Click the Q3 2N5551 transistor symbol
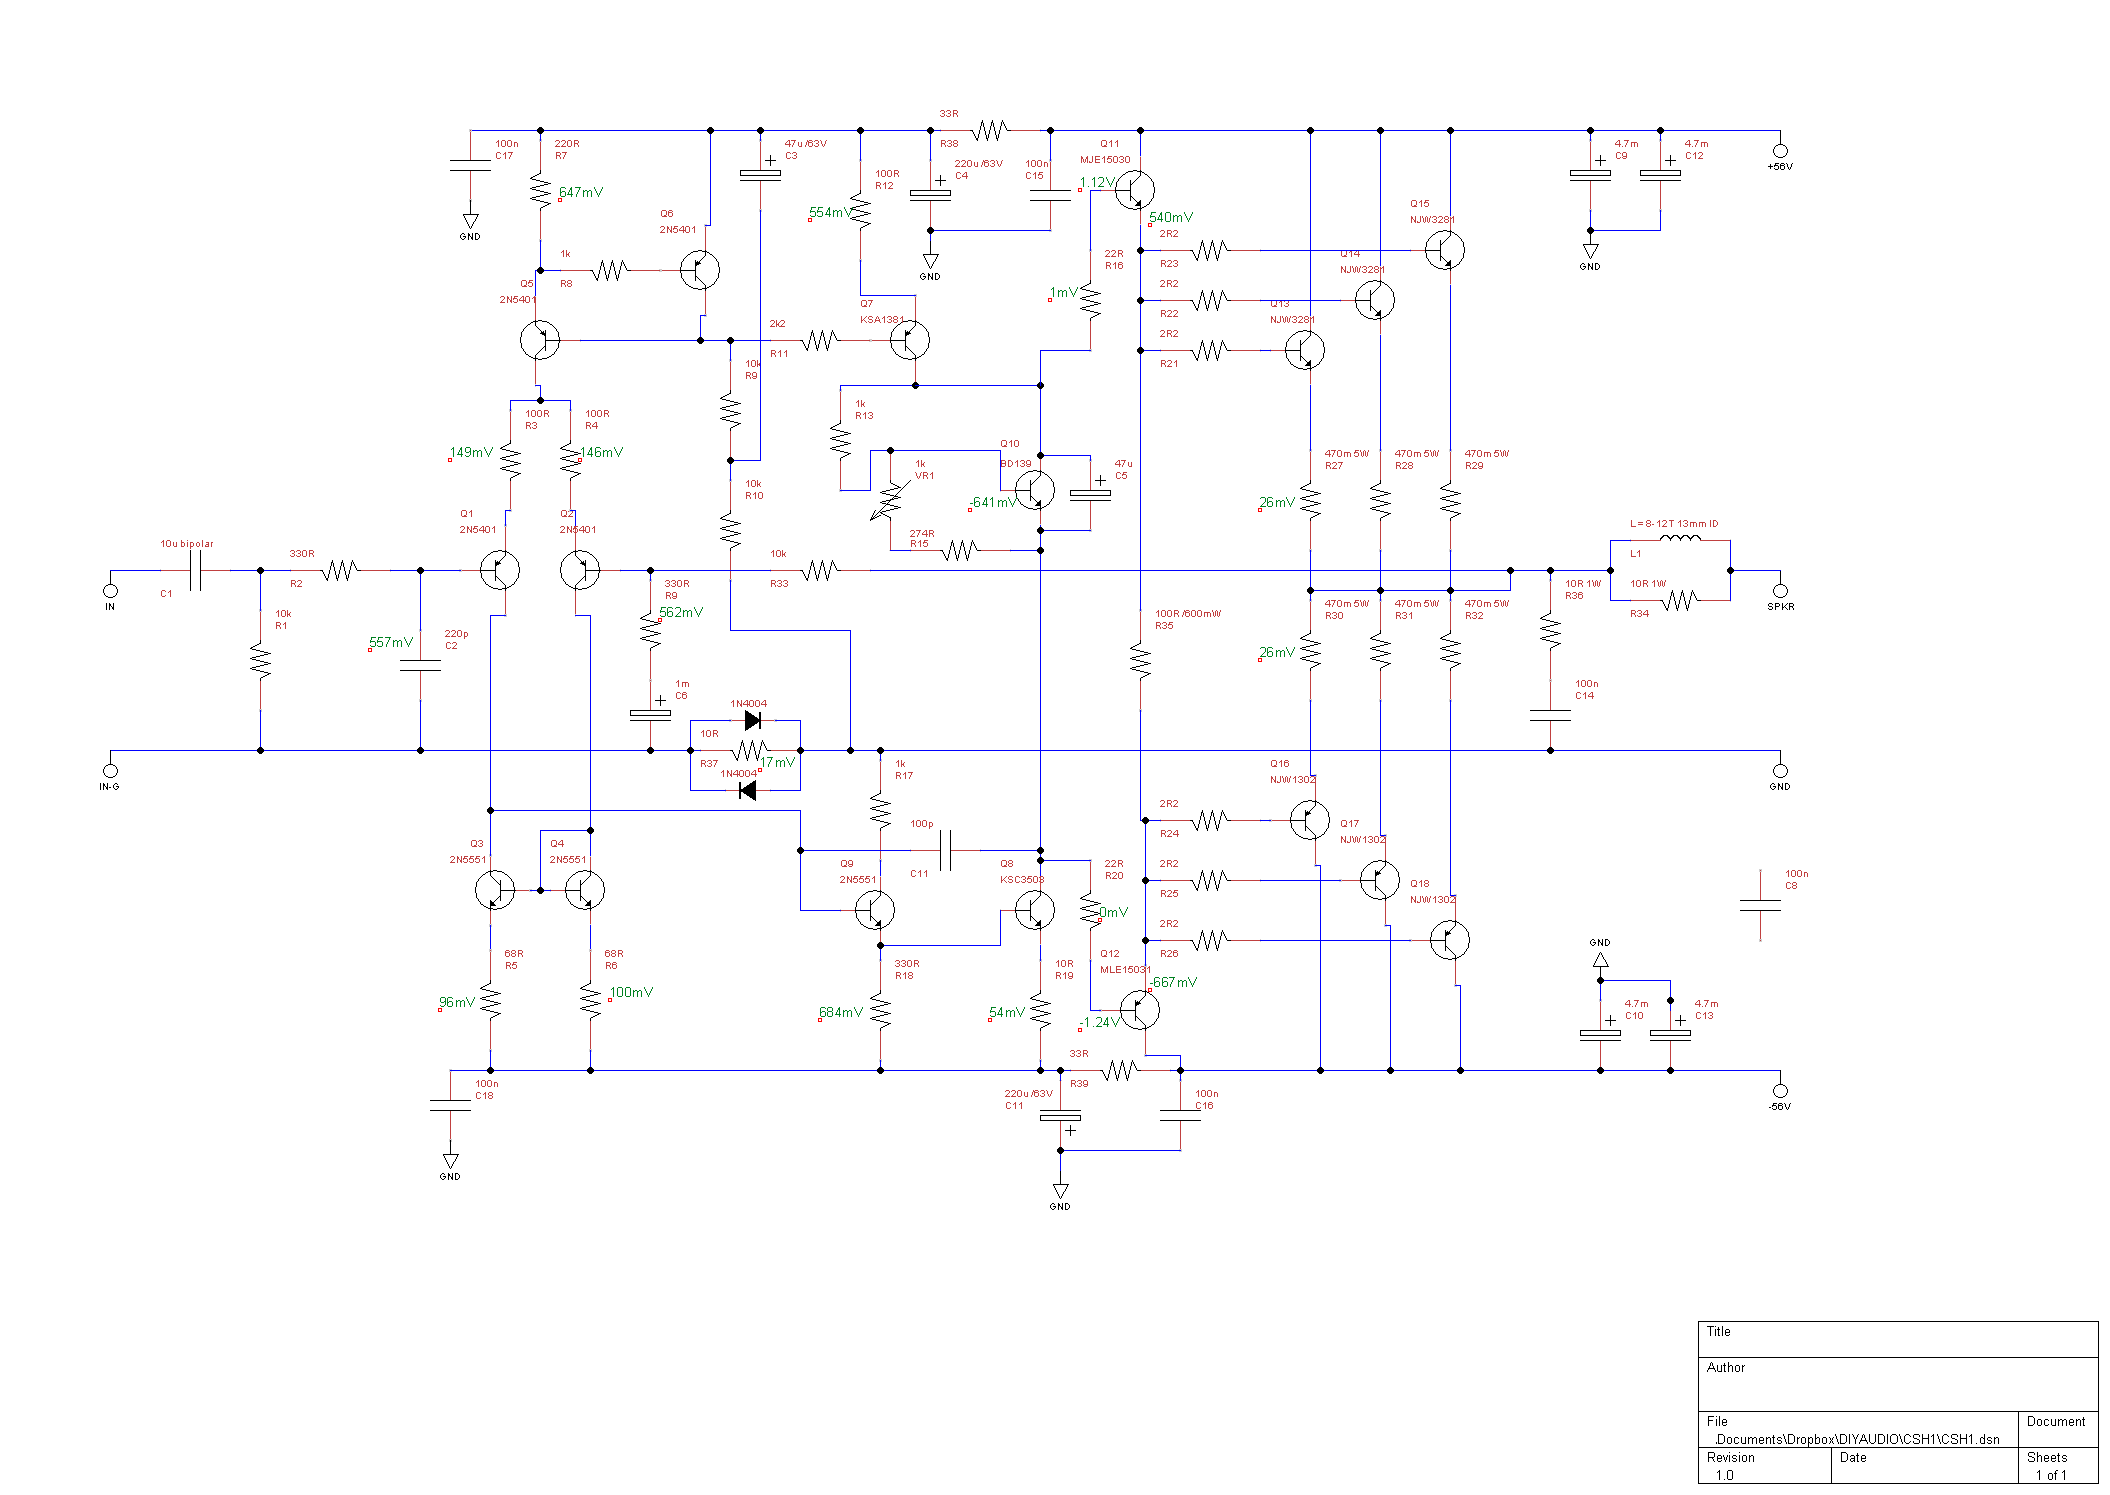2110x1495 pixels. pyautogui.click(x=495, y=890)
